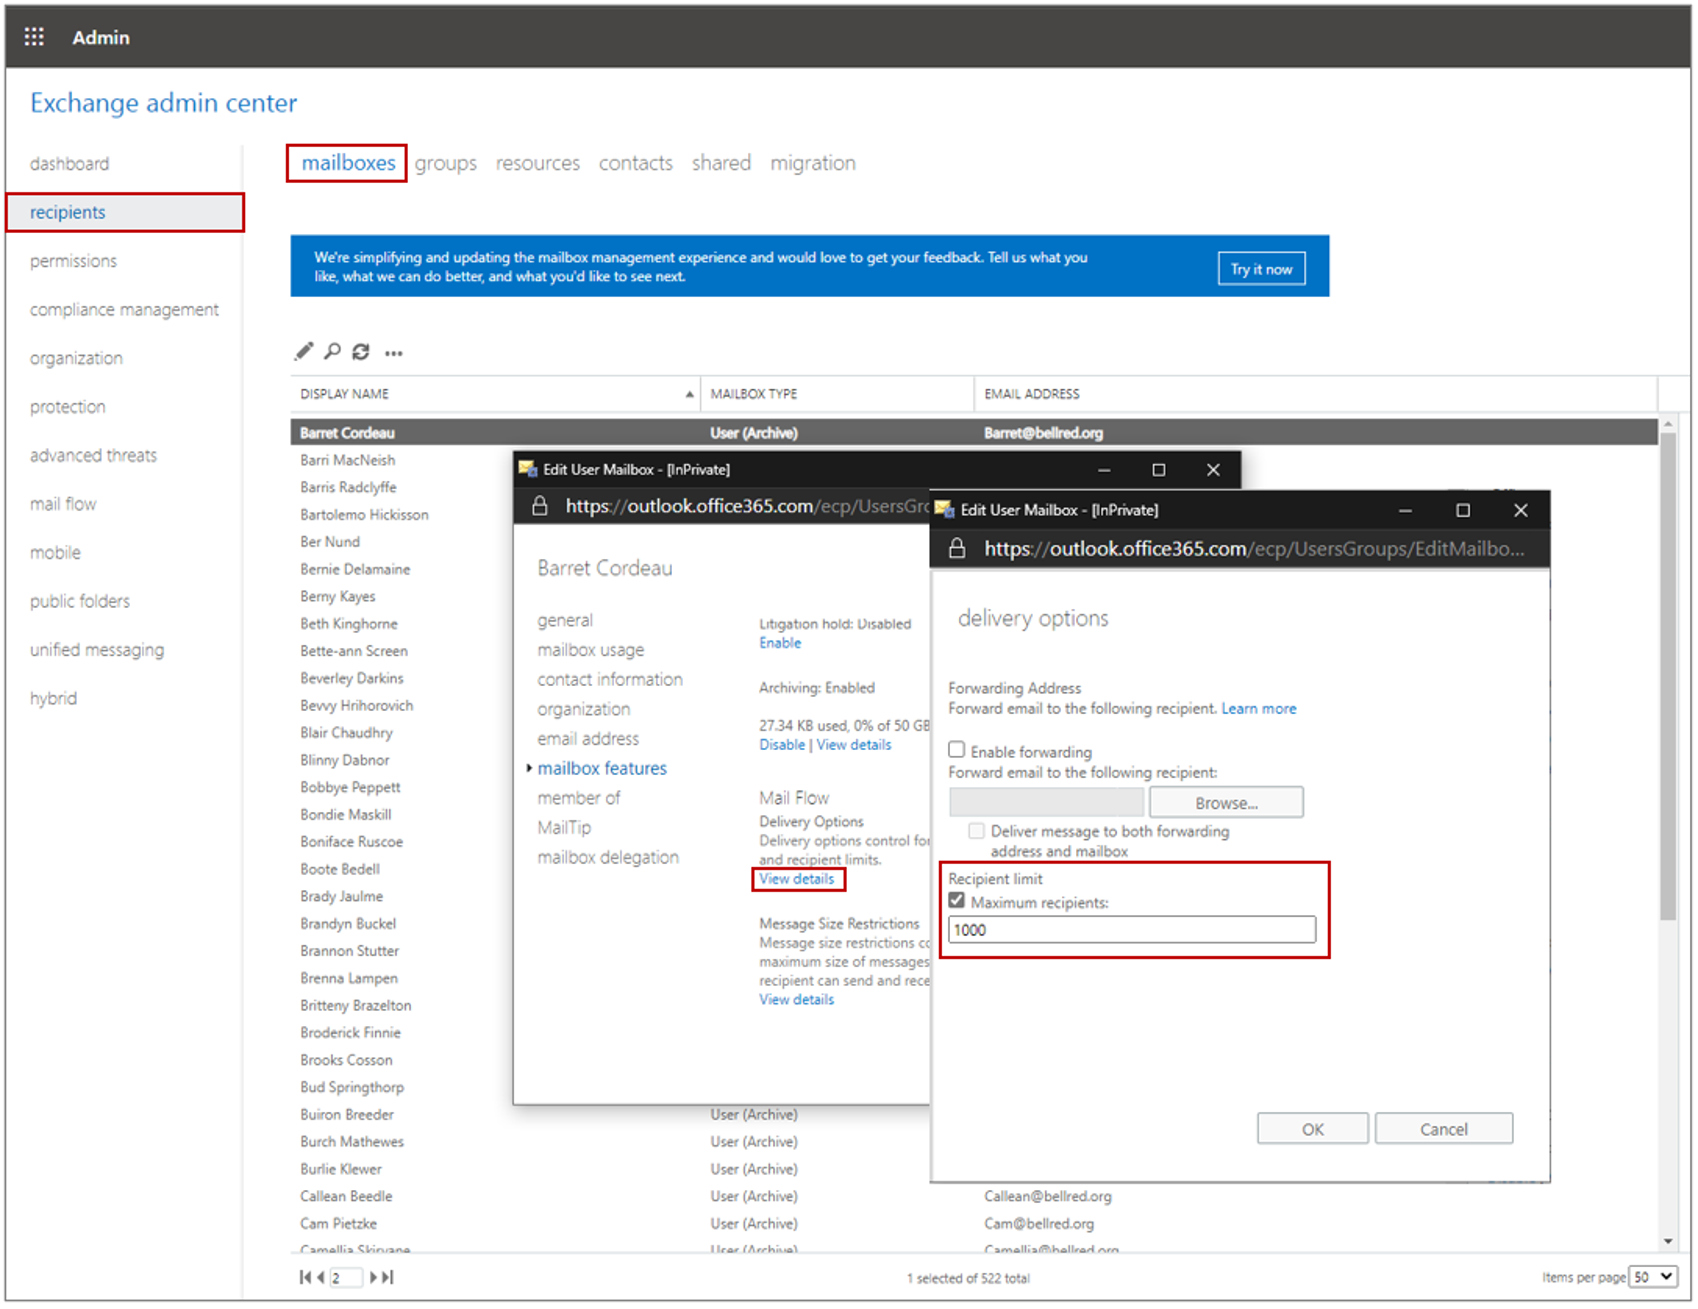Switch to the groups tab
The image size is (1698, 1309).
[x=446, y=163]
